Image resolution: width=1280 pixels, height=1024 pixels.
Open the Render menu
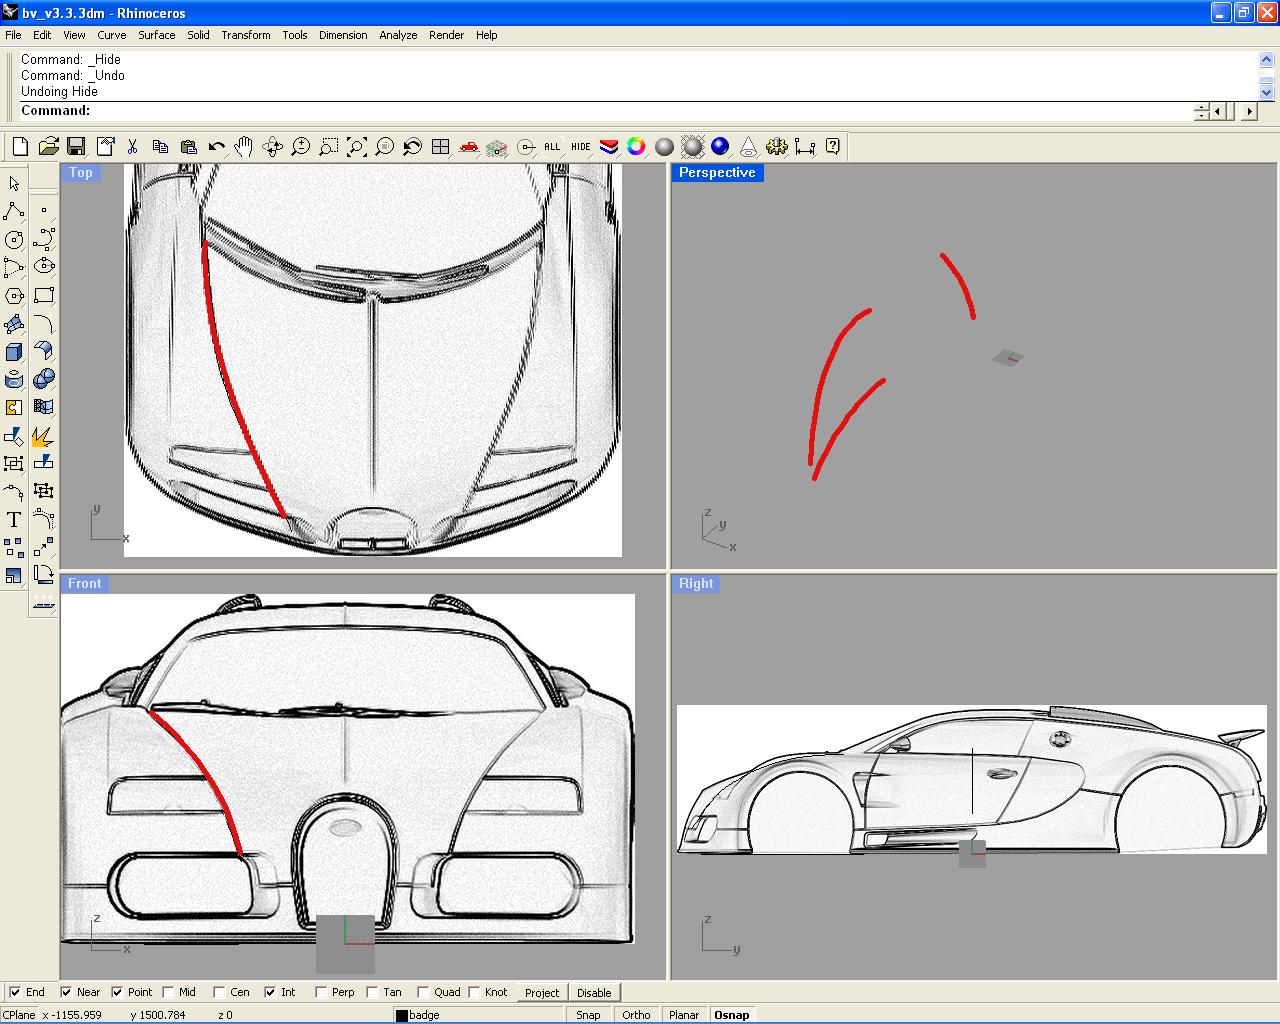coord(446,35)
